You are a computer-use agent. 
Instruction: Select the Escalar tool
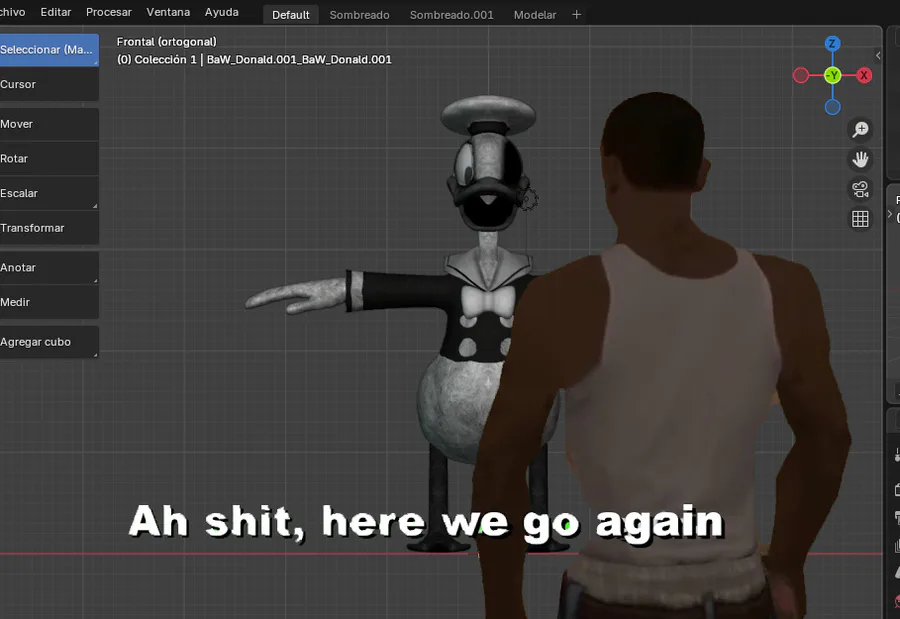[49, 193]
